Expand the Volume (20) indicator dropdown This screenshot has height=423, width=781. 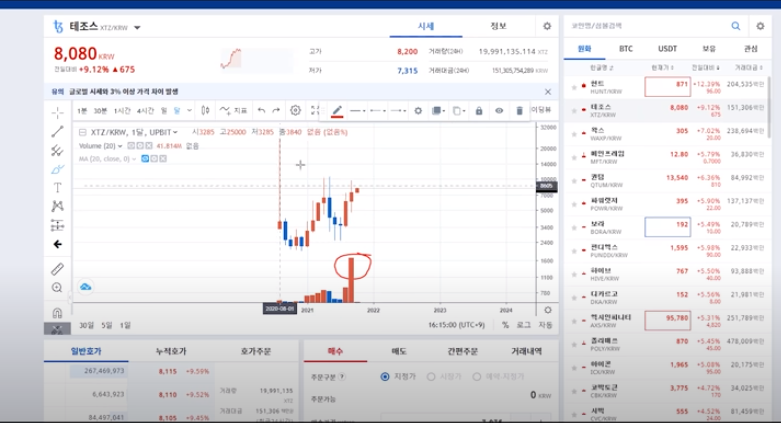120,146
